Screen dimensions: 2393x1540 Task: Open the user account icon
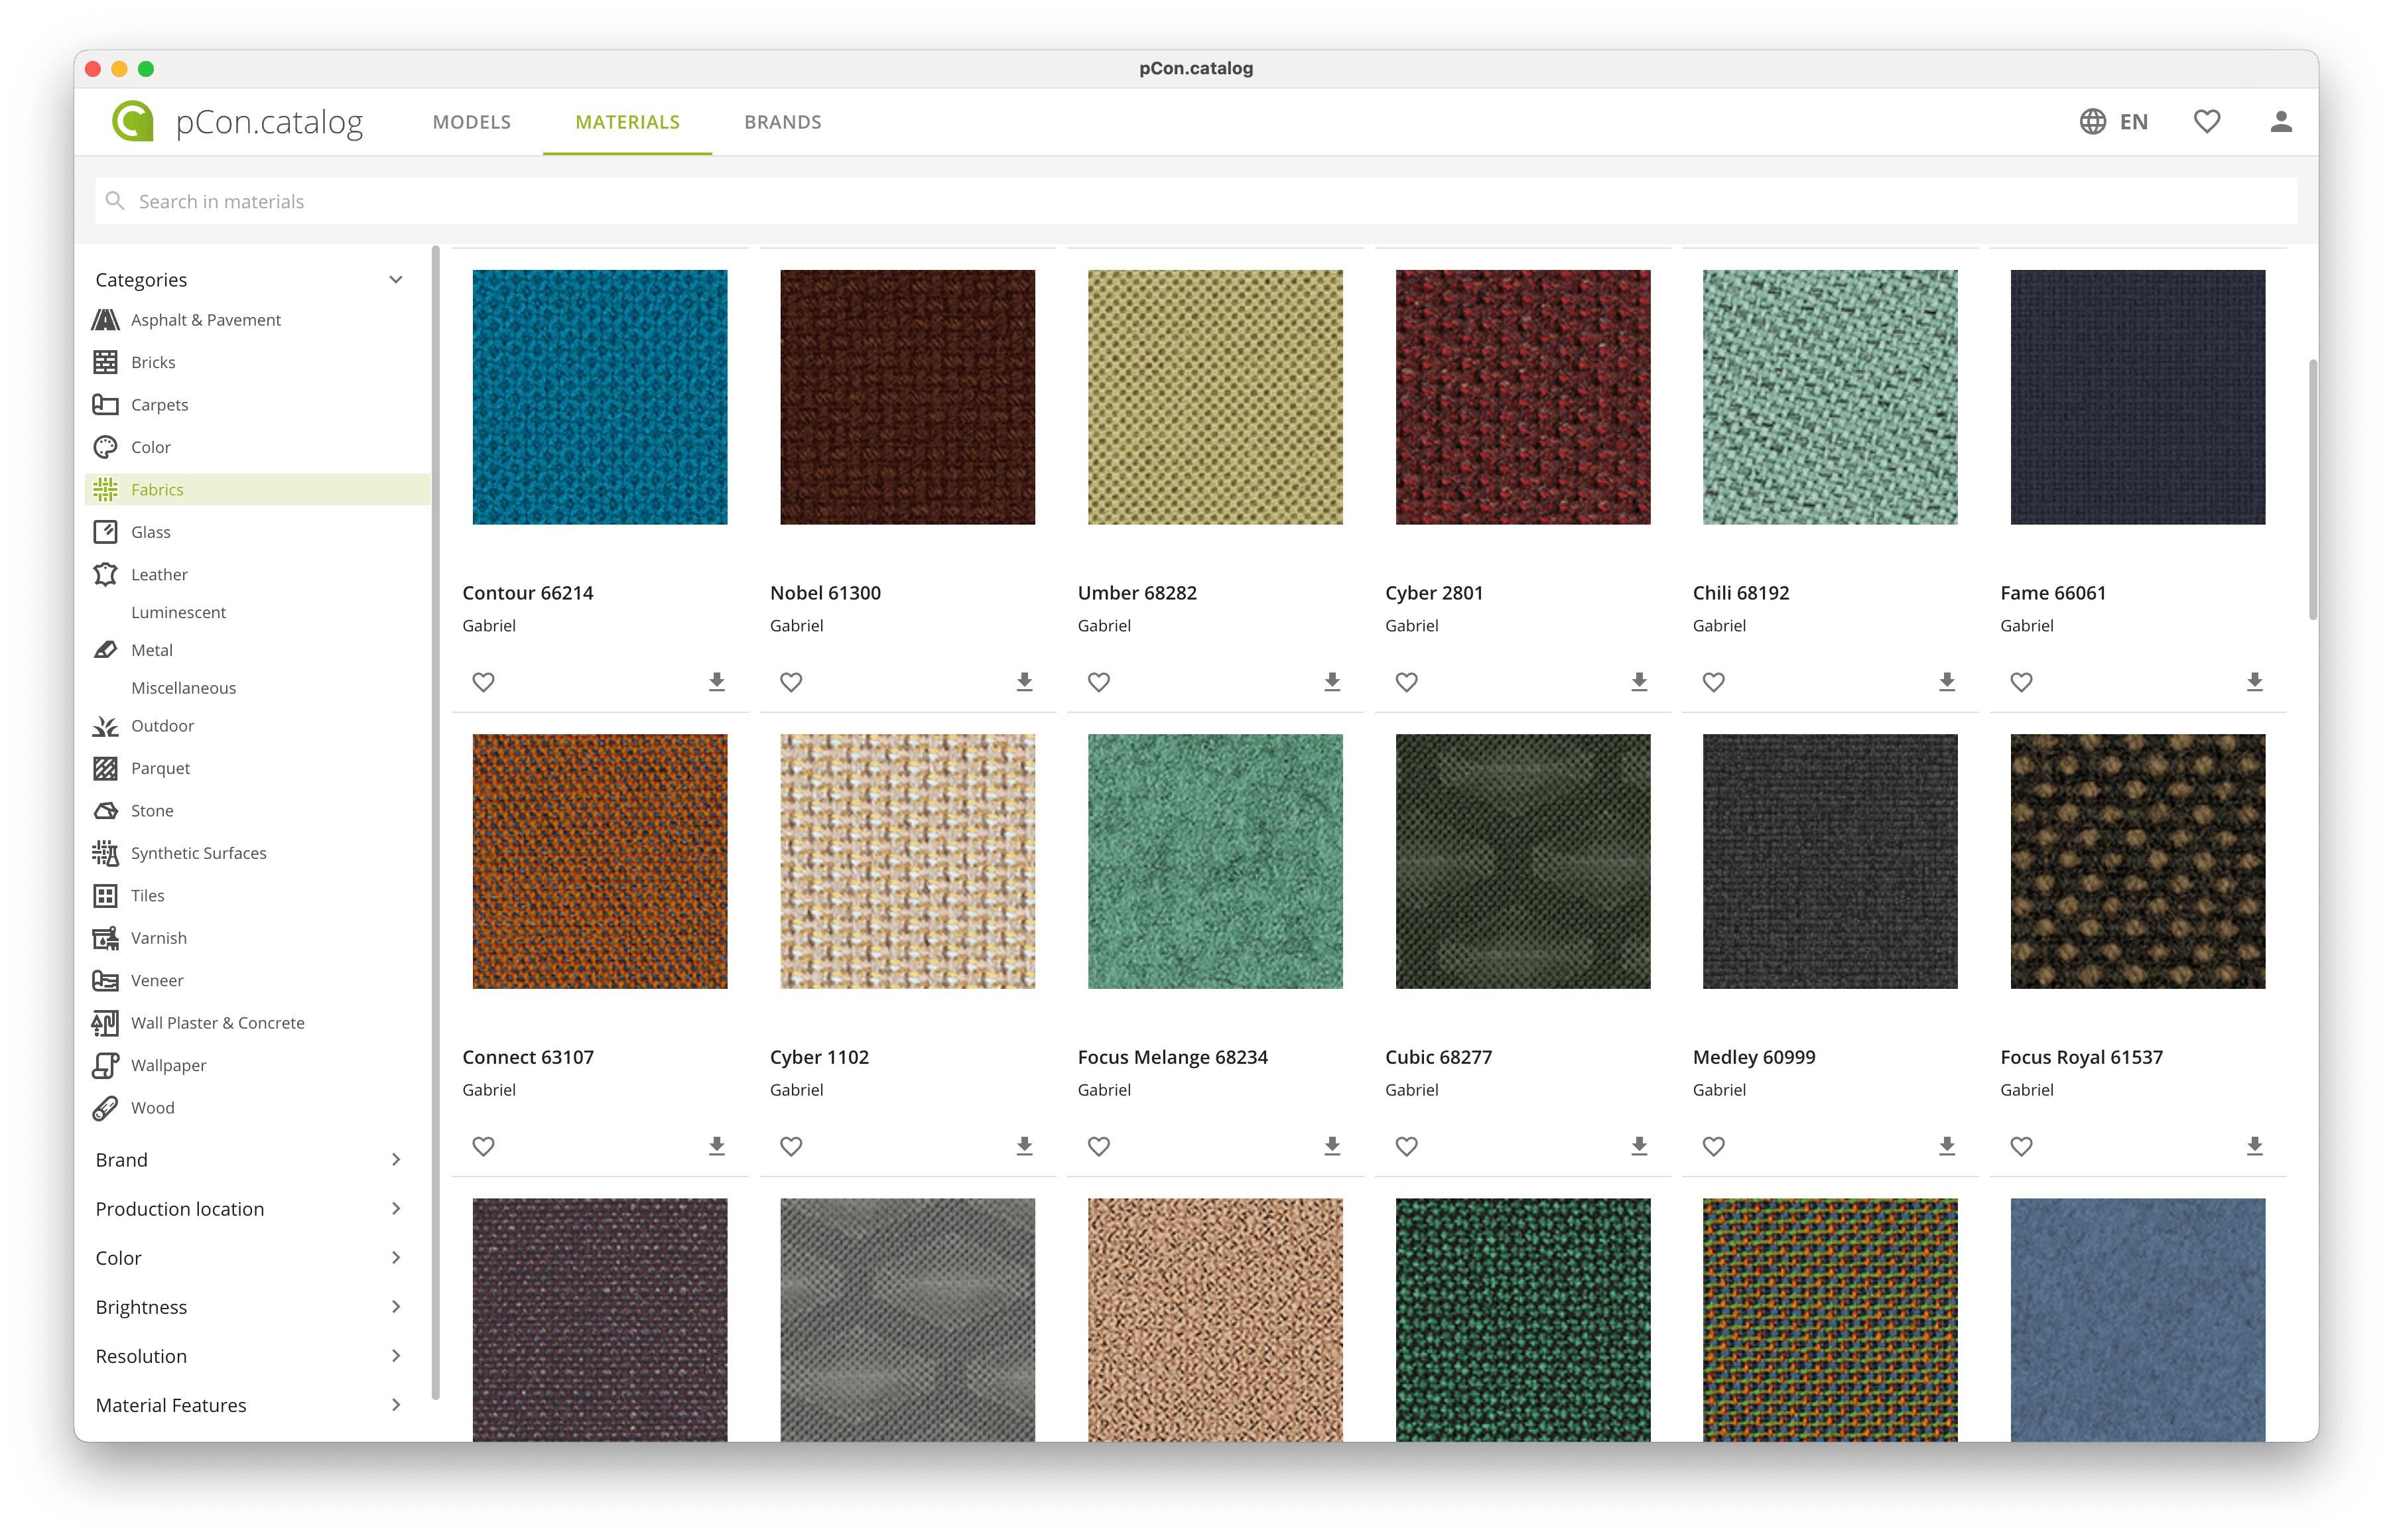tap(2280, 122)
